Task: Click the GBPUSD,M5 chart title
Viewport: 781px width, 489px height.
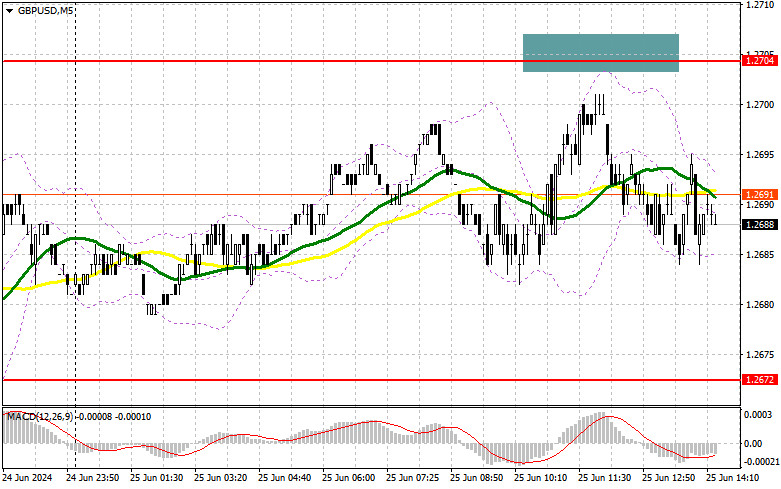Action: pyautogui.click(x=45, y=10)
